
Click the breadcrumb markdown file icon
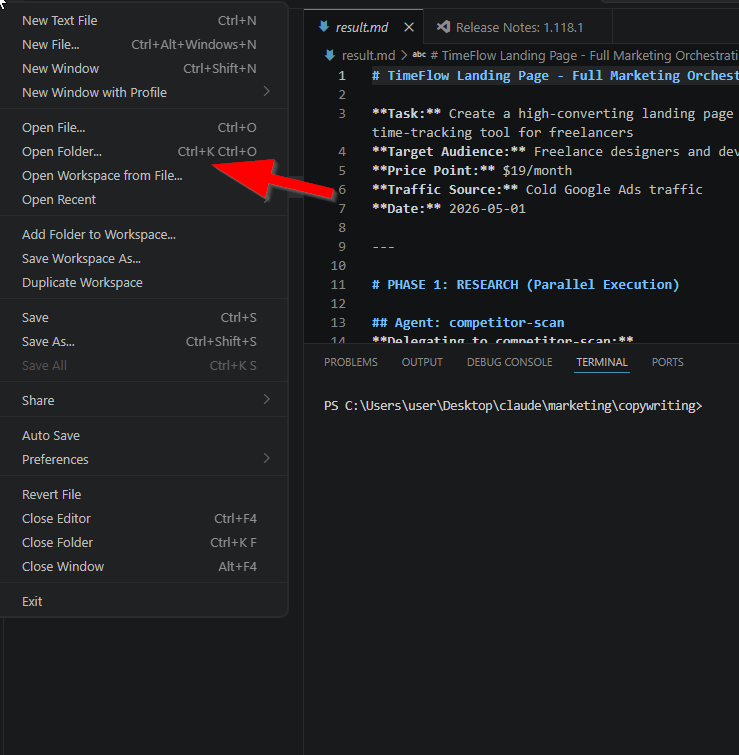click(x=330, y=55)
